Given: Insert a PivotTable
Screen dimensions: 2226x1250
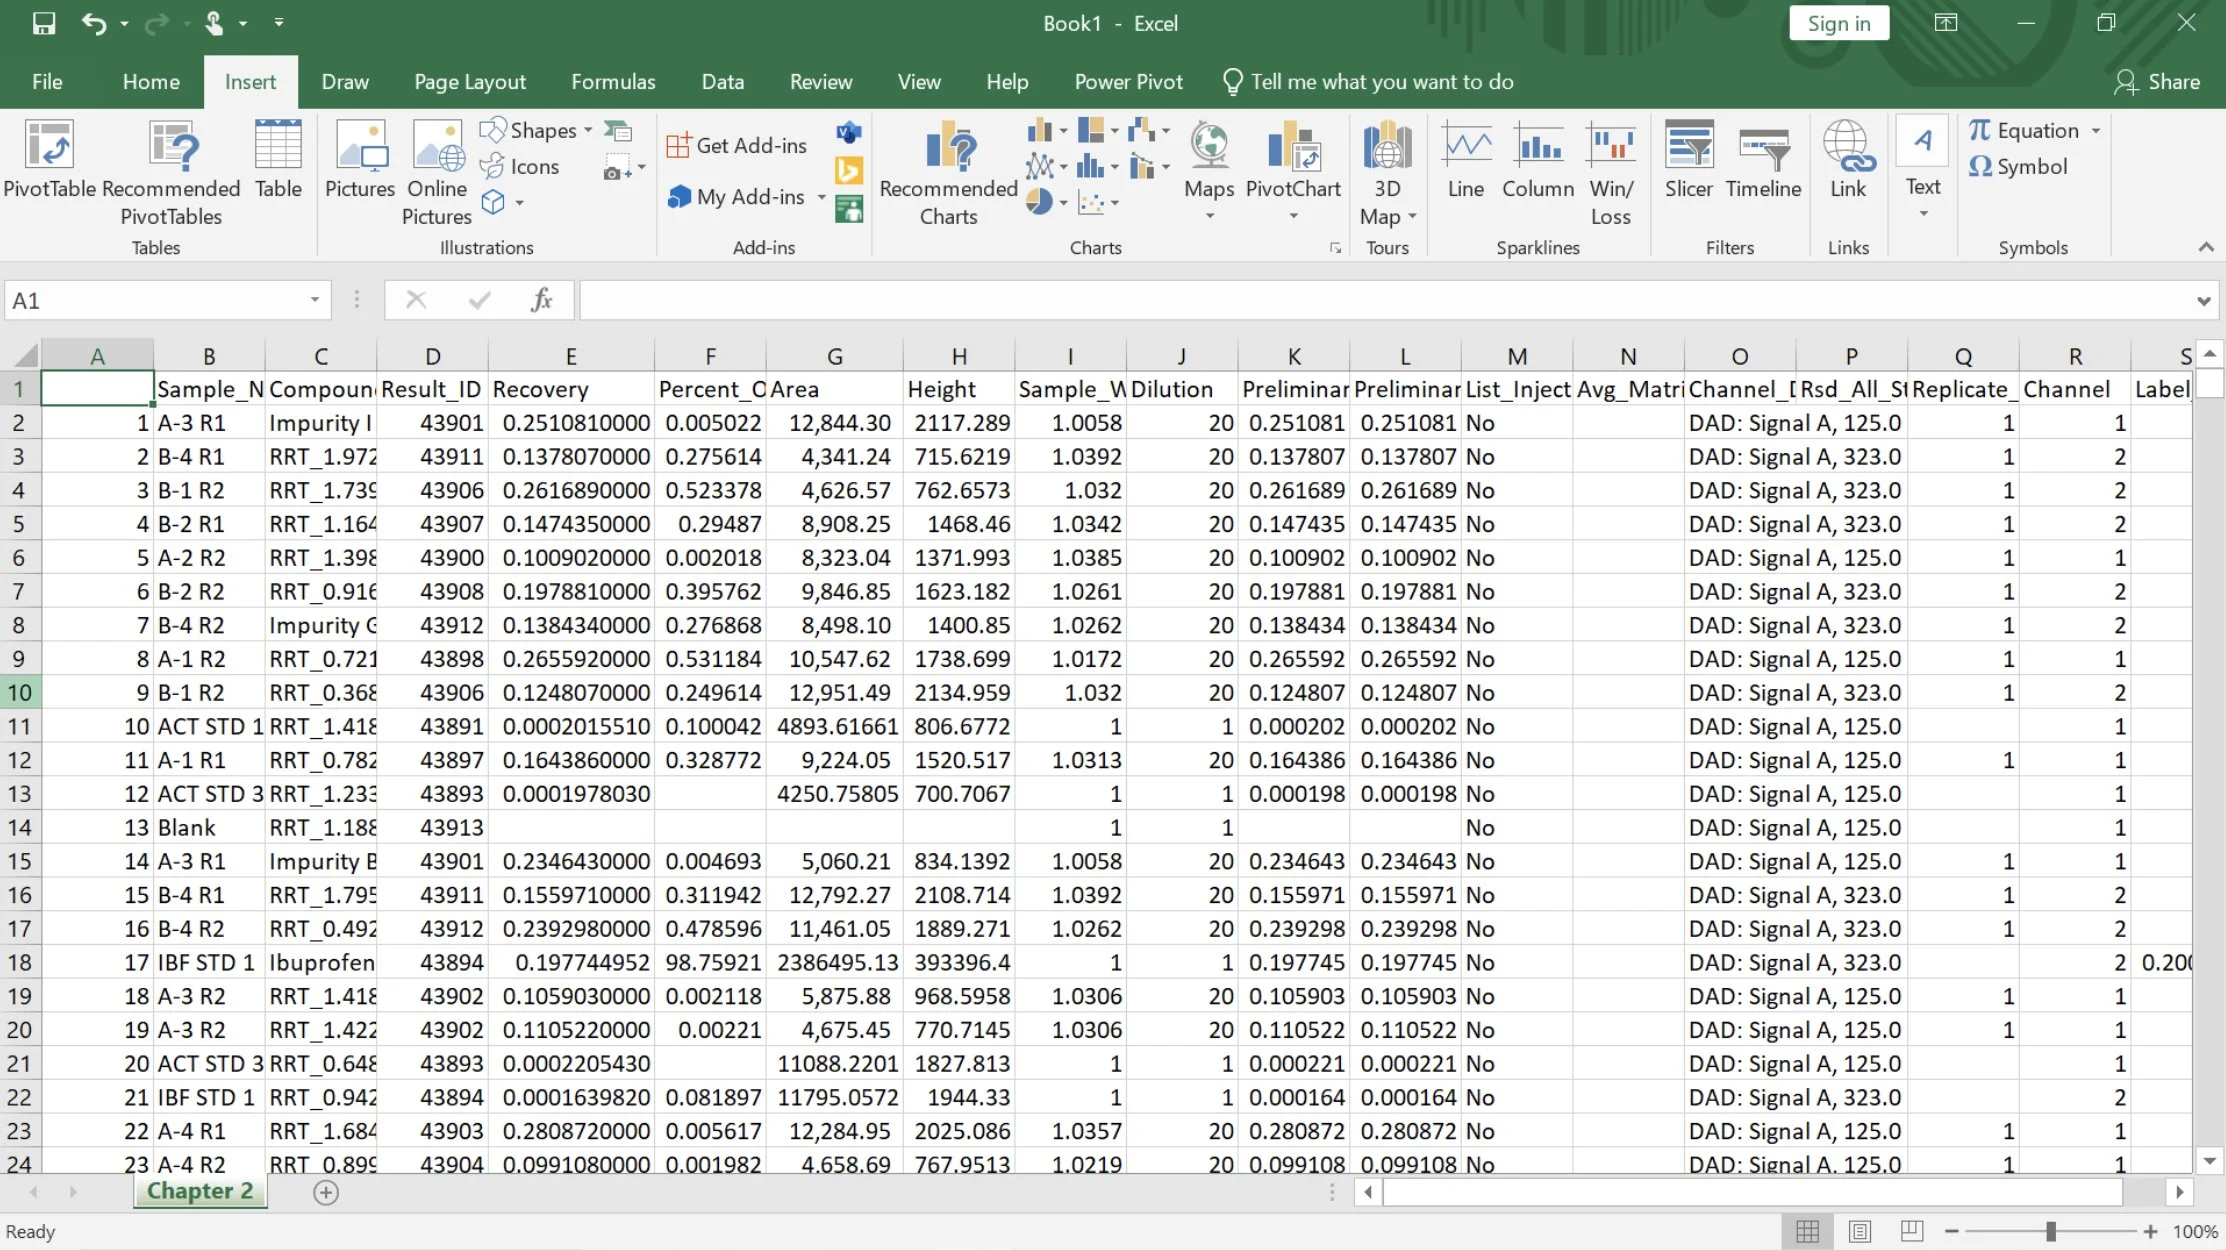Looking at the screenshot, I should pyautogui.click(x=49, y=165).
